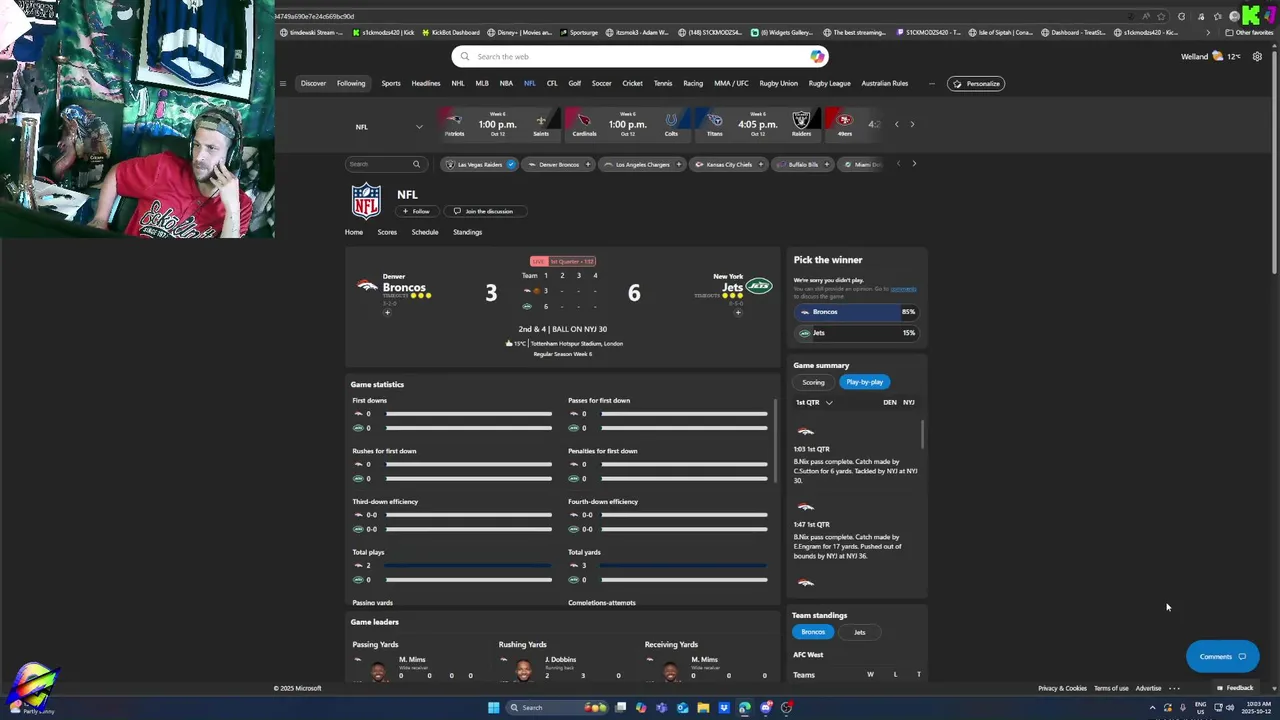The height and width of the screenshot is (720, 1280).
Task: Click Join the discussion
Action: coord(484,211)
